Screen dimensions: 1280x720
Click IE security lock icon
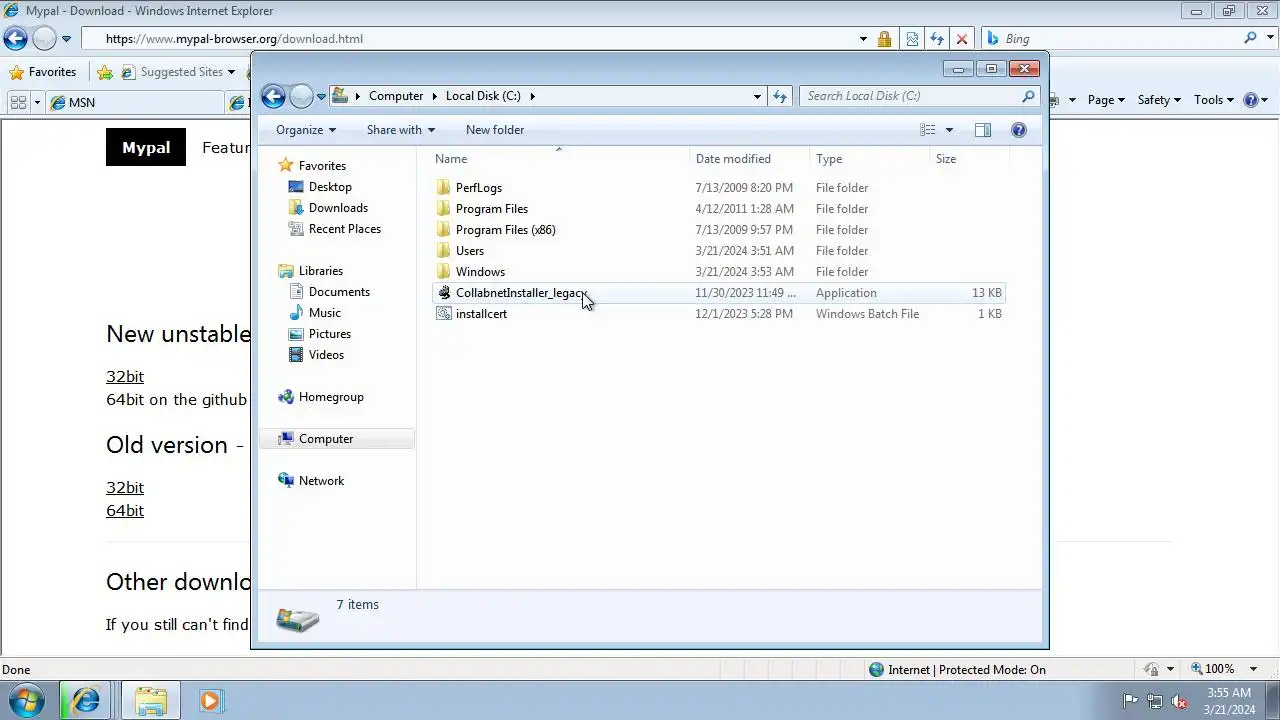point(884,39)
